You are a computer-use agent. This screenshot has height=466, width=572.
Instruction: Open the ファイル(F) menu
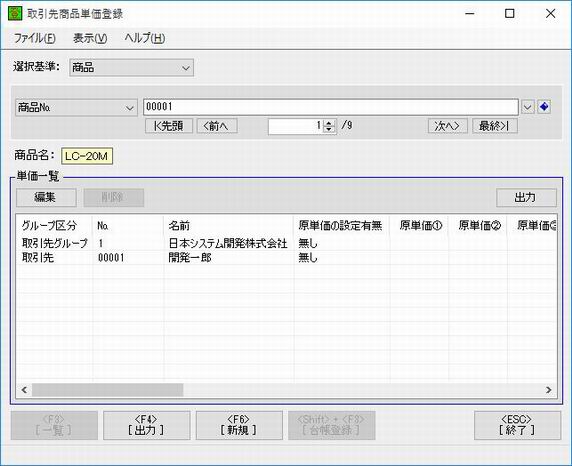tap(35, 38)
